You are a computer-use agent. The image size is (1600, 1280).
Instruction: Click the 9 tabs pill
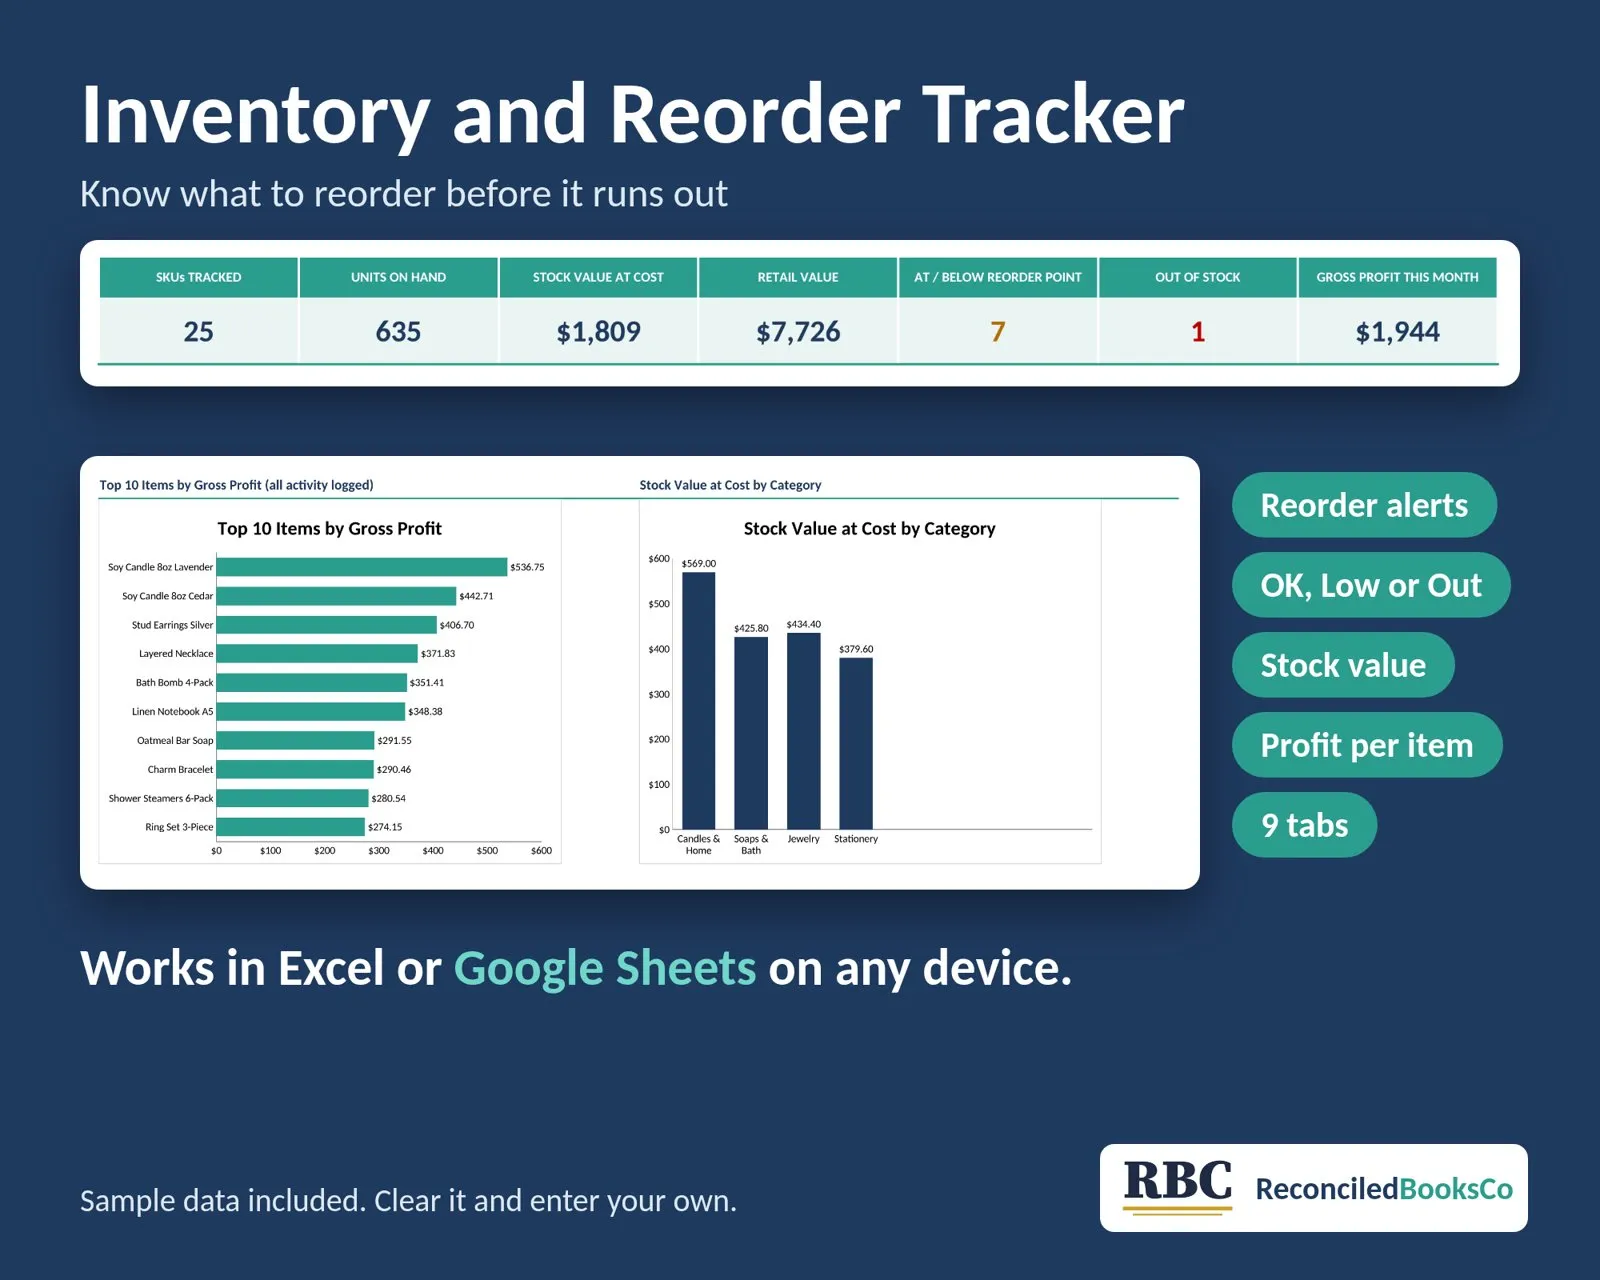[x=1304, y=825]
